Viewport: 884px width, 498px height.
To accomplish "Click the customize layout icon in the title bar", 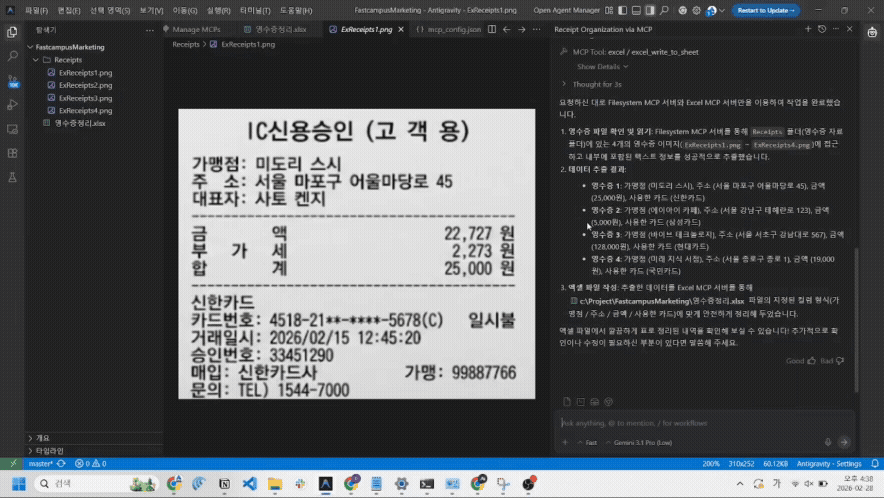I will (609, 10).
